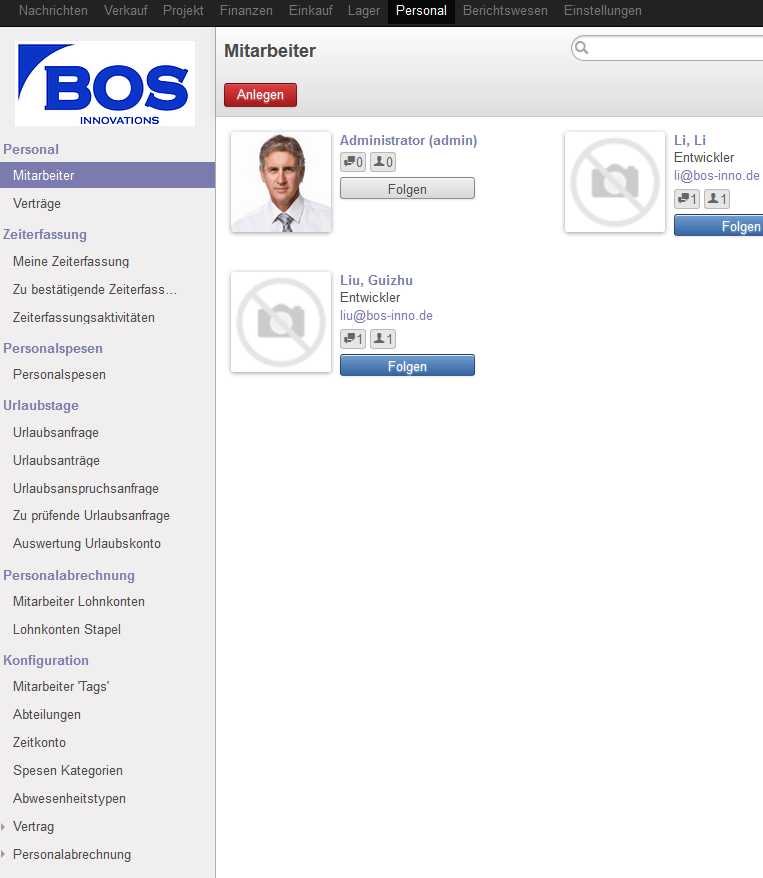This screenshot has height=878, width=763.
Task: Open Spesen Kategorien
Action: [x=68, y=770]
